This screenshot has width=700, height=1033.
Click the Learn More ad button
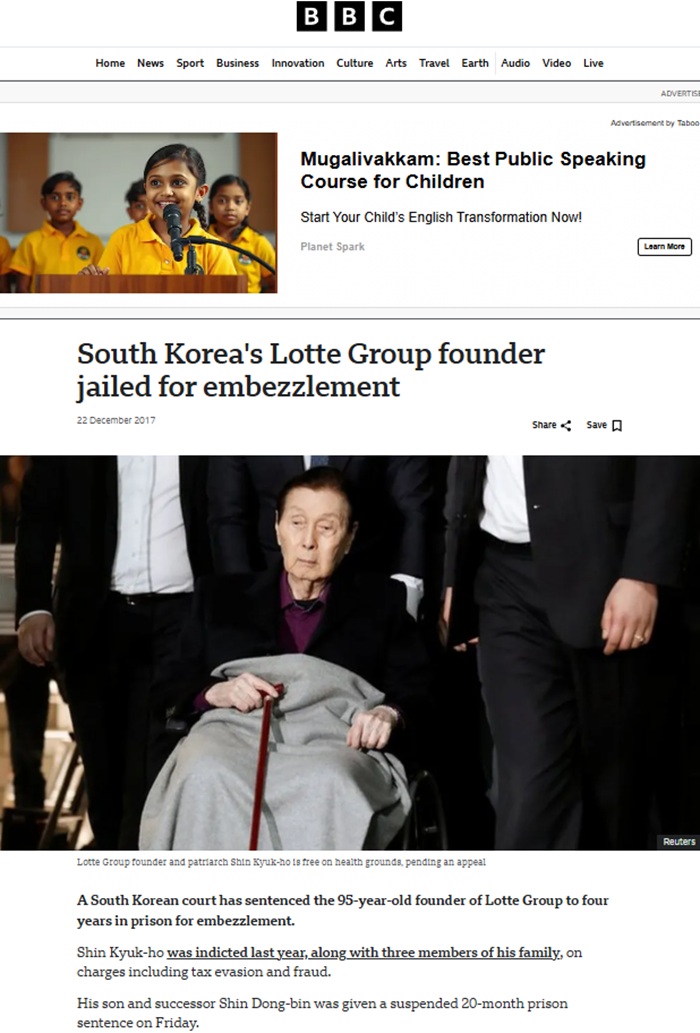click(x=664, y=246)
